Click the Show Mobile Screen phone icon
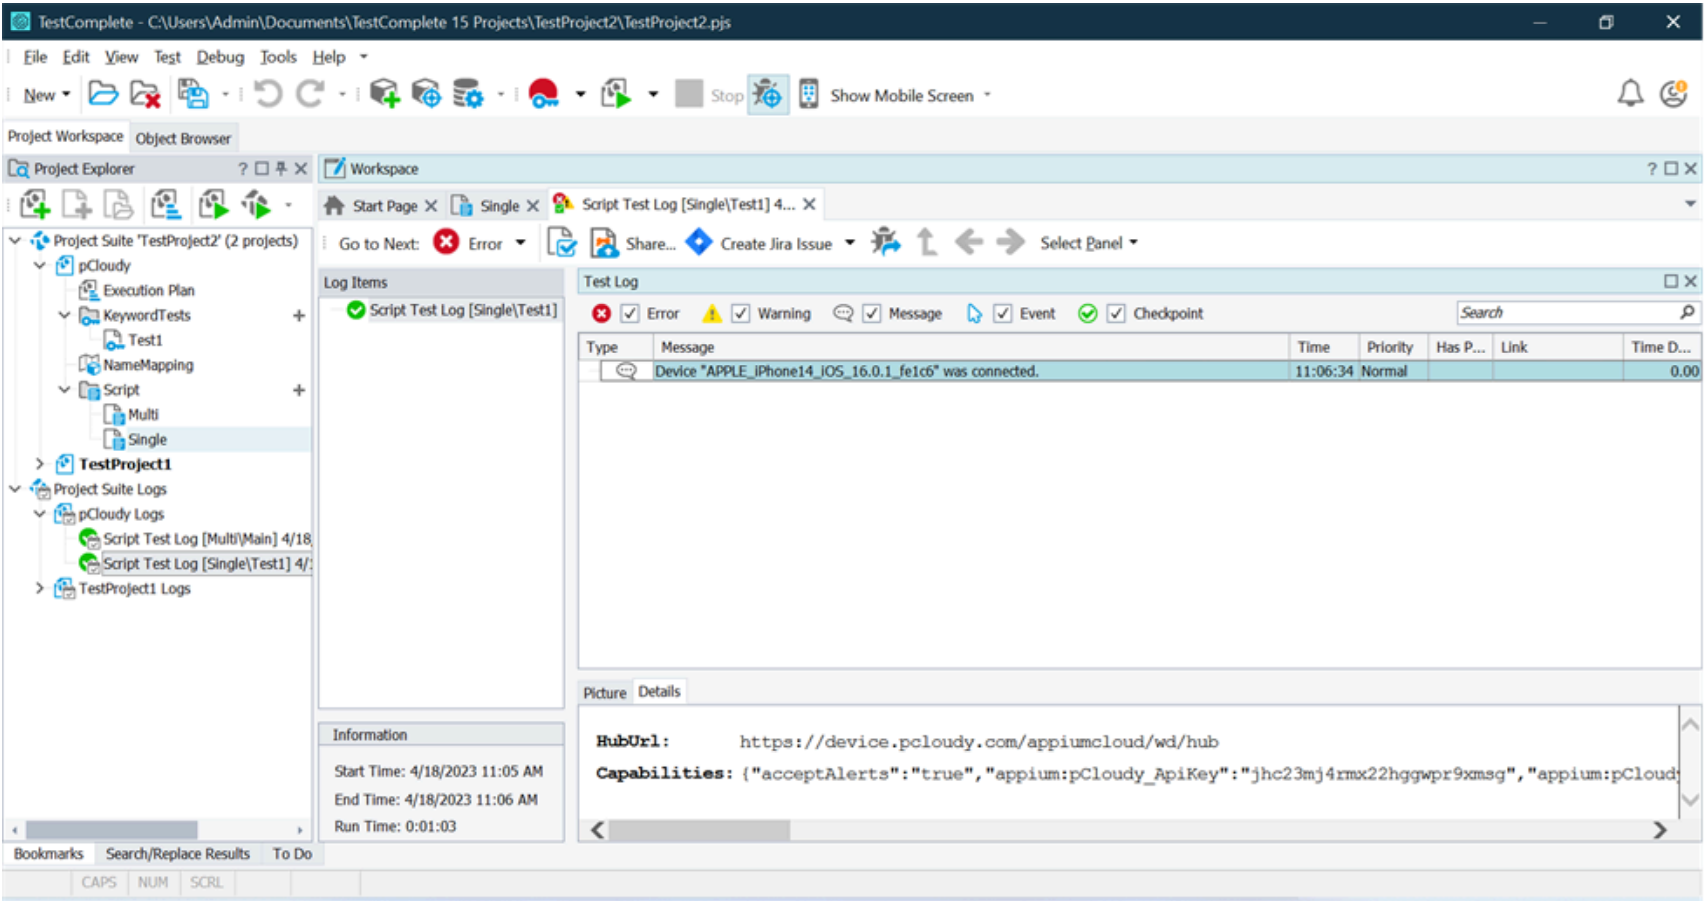 click(x=809, y=95)
